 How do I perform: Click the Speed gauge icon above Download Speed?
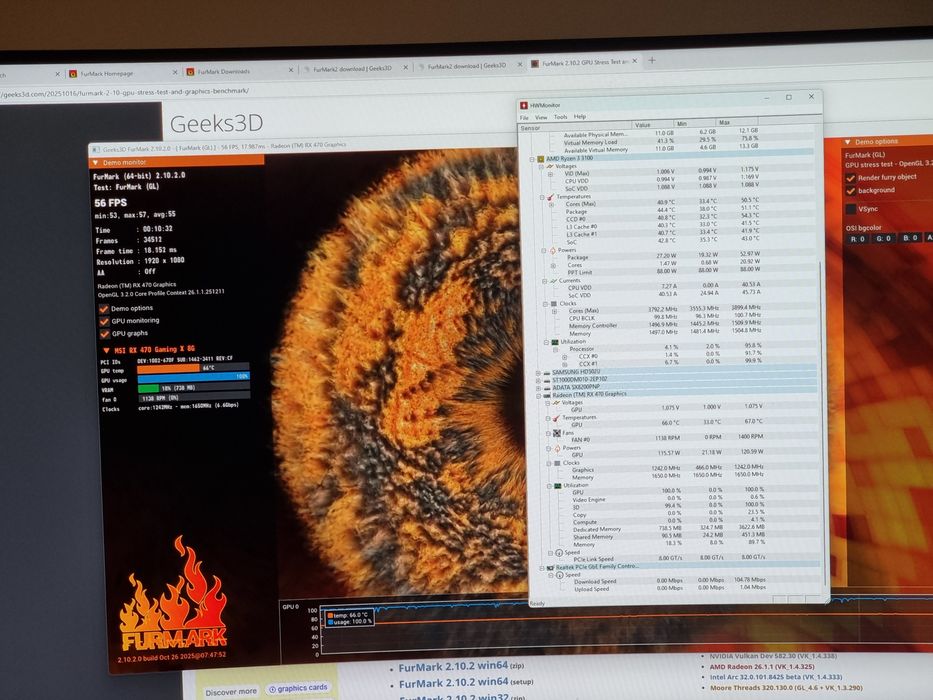coord(559,576)
